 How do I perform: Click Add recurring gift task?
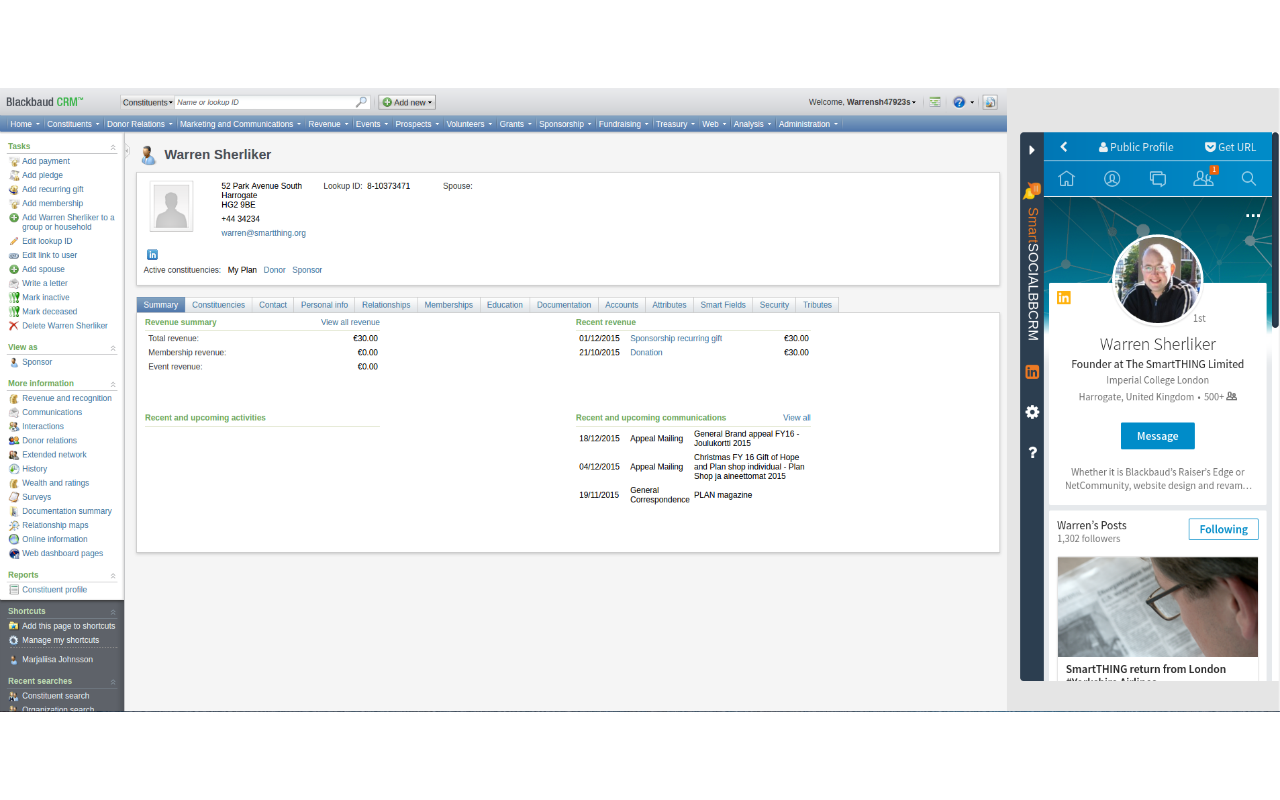tap(53, 189)
